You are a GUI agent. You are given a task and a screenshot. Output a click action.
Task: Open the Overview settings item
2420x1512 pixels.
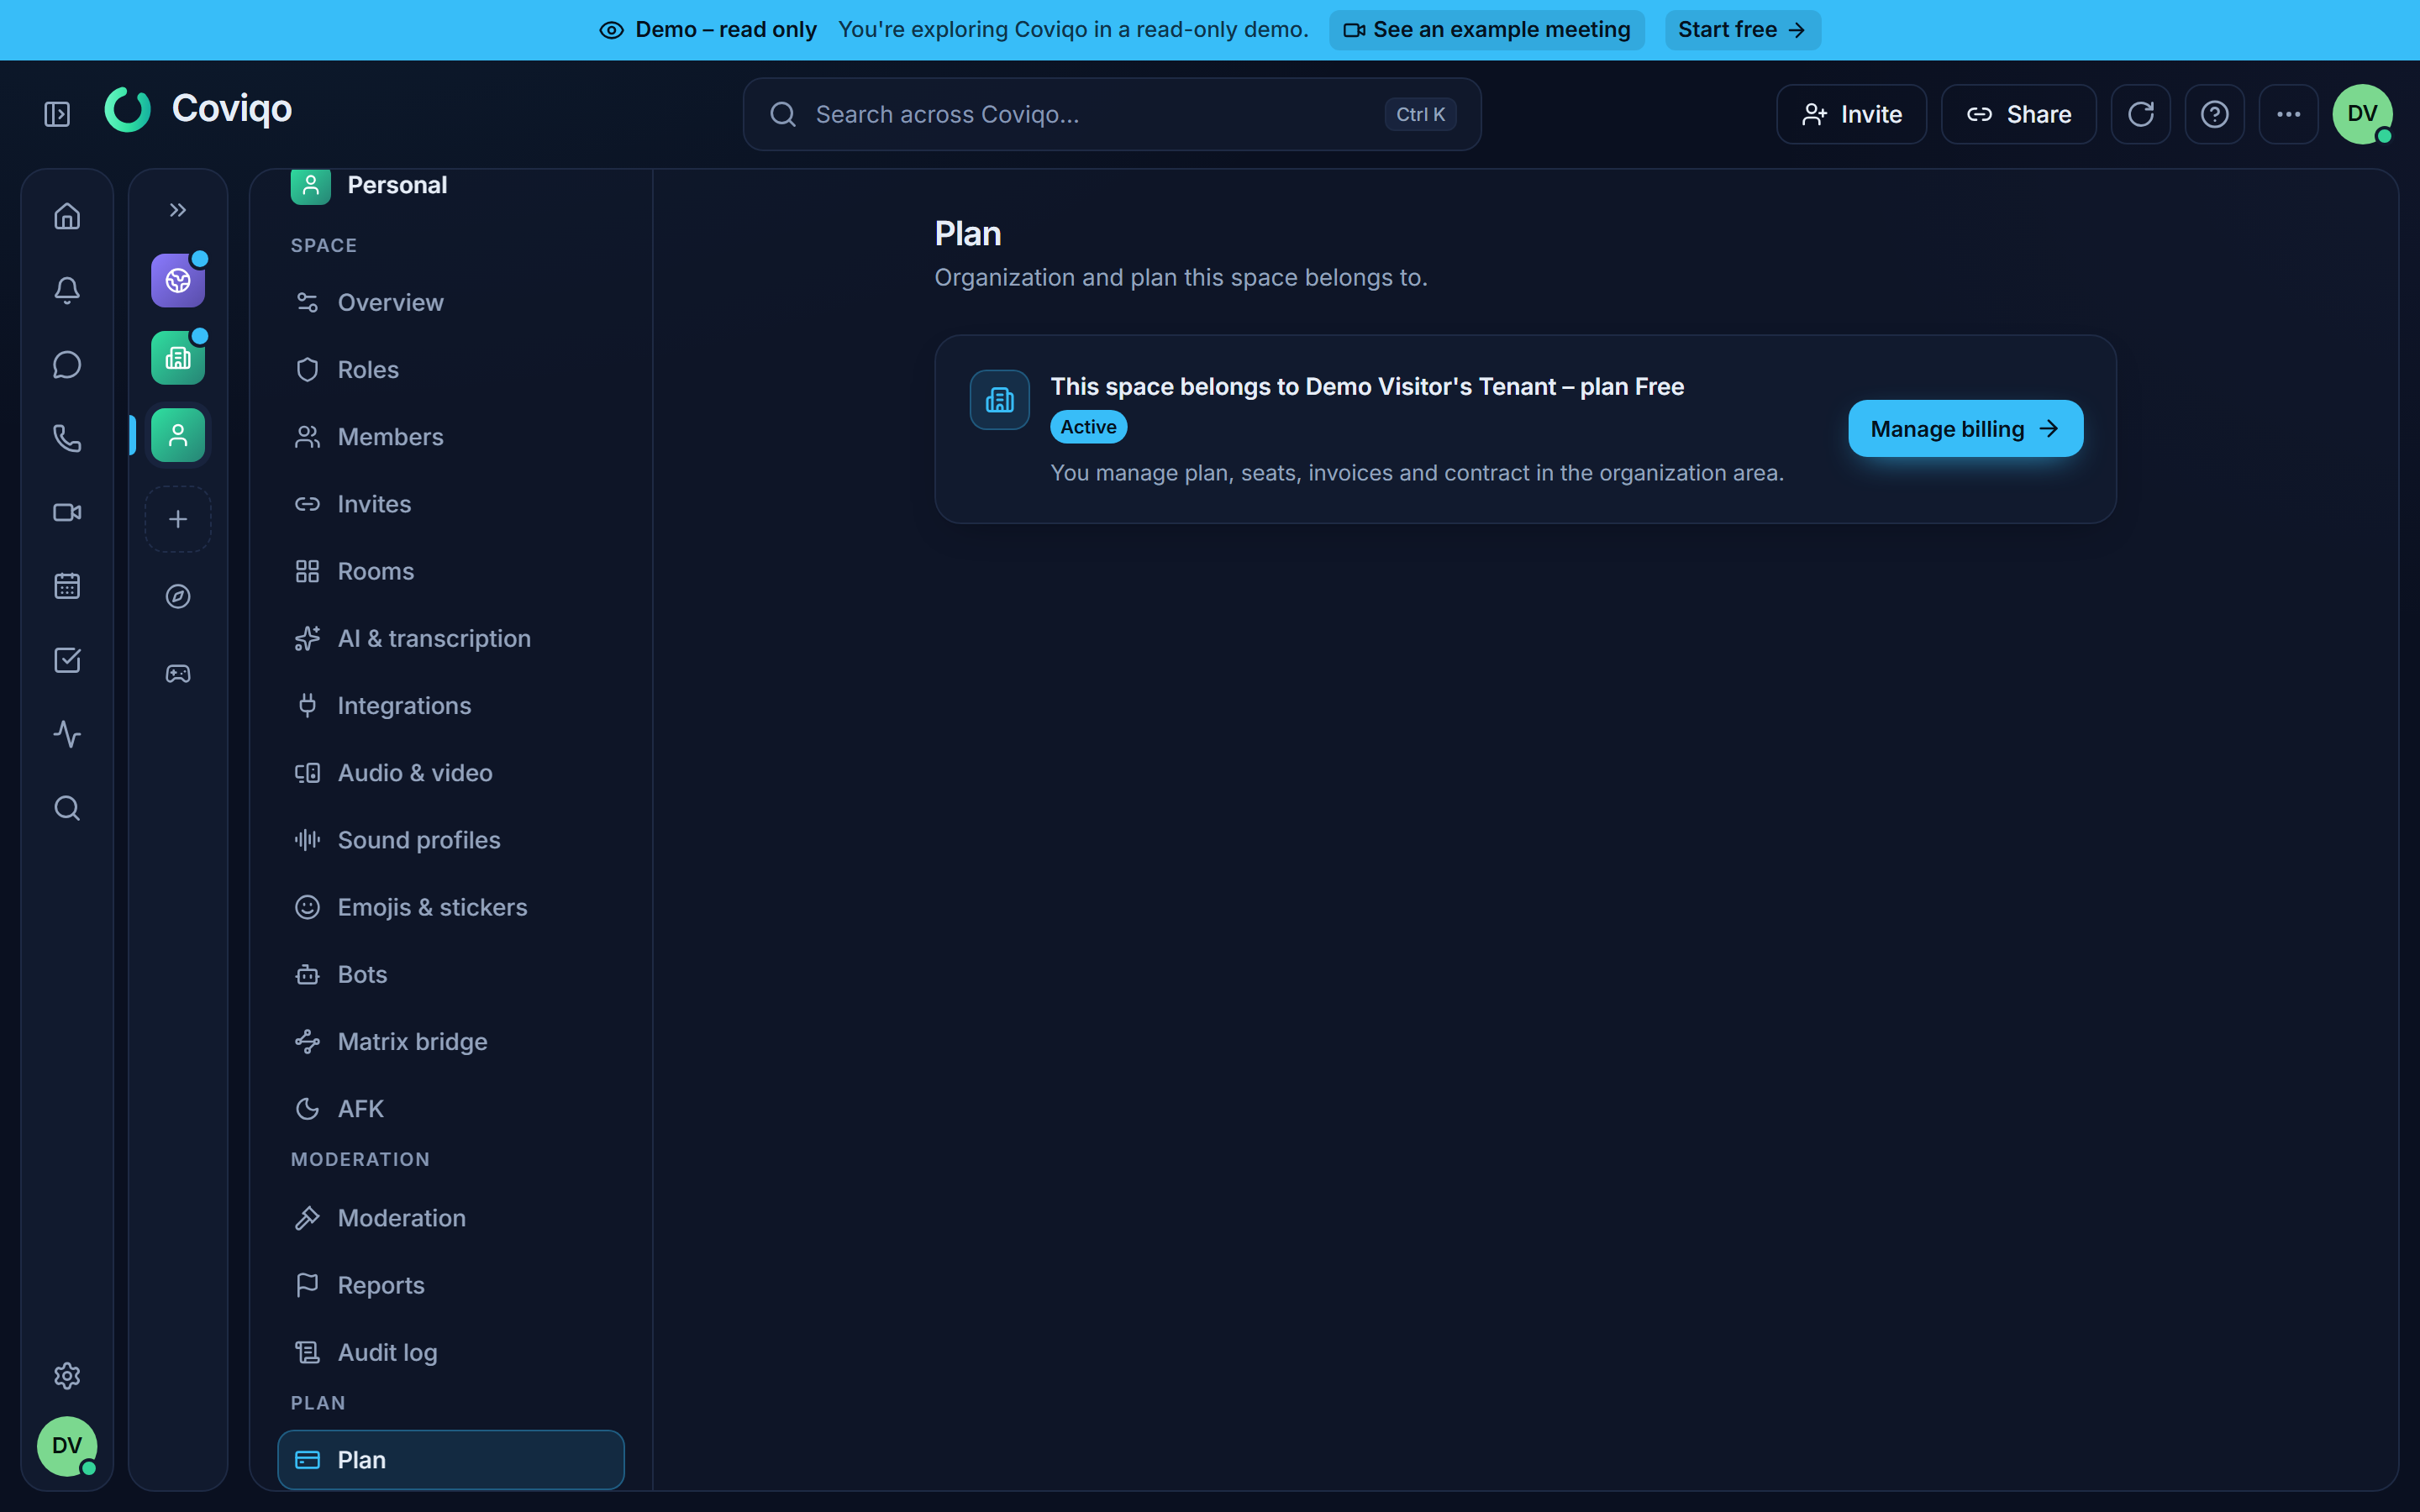pos(451,302)
